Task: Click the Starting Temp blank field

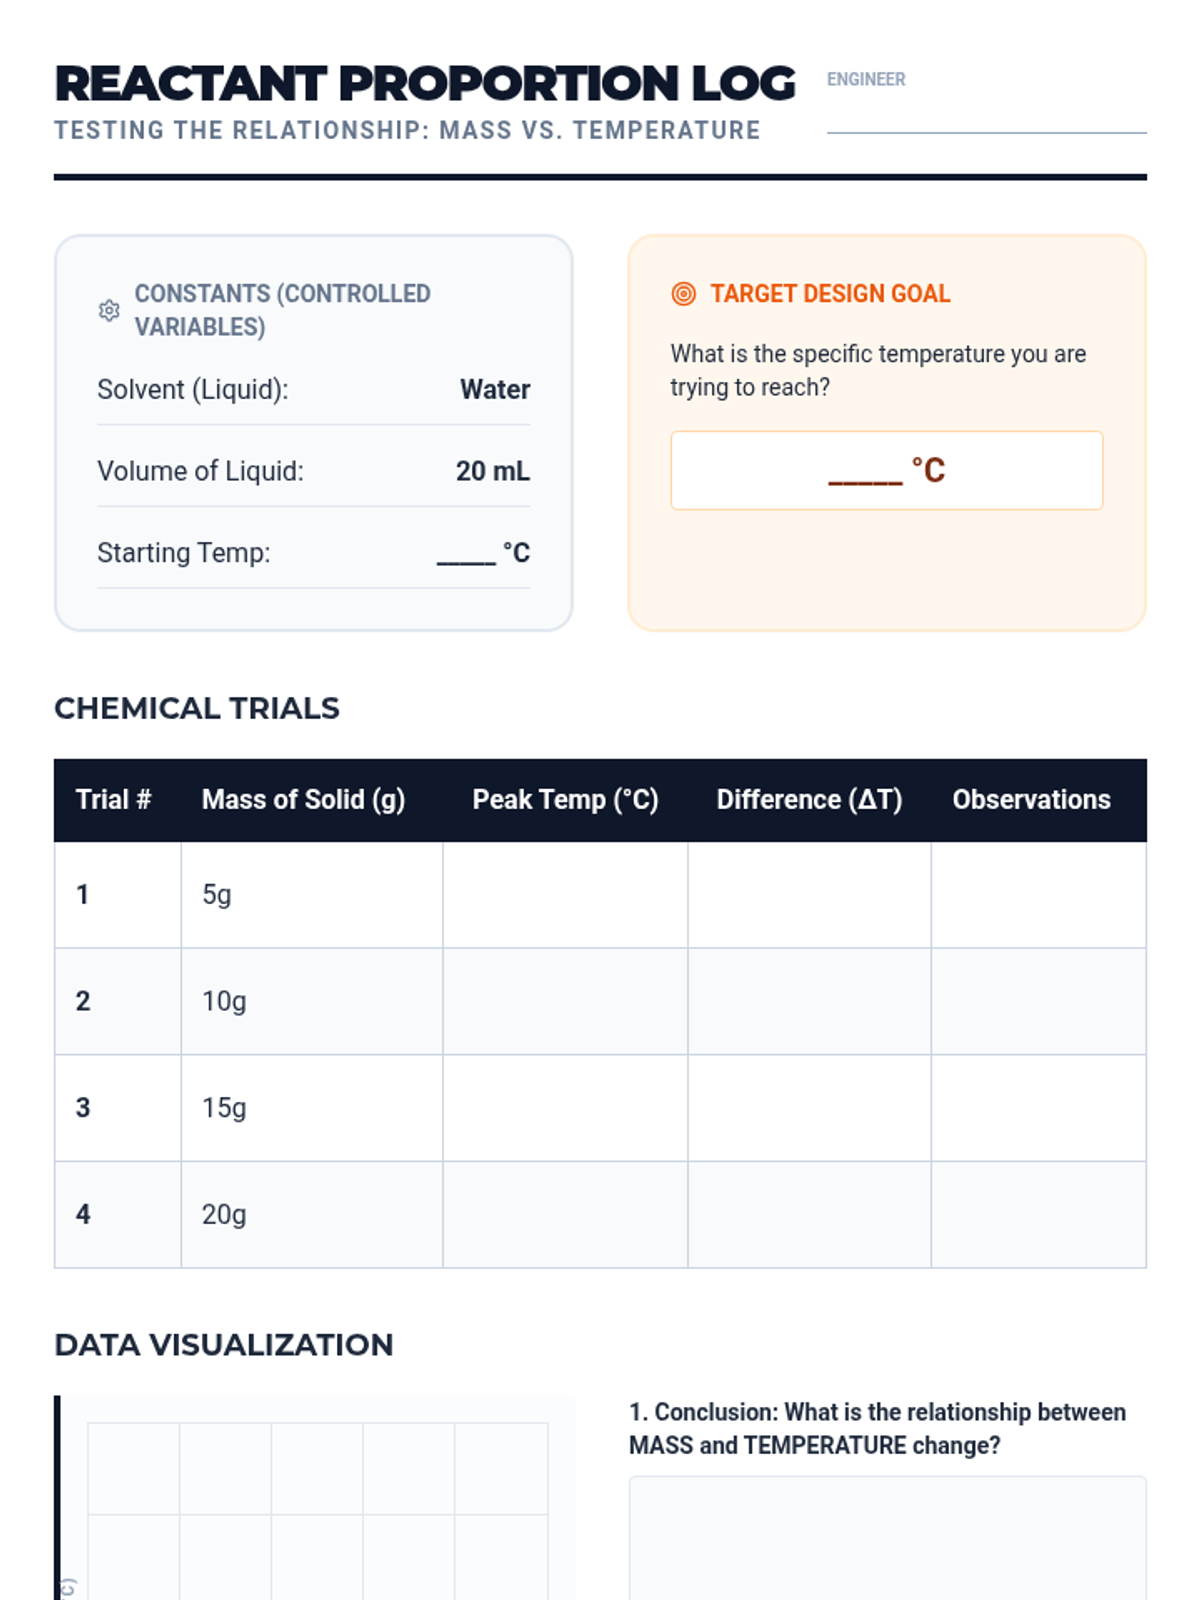Action: tap(467, 554)
